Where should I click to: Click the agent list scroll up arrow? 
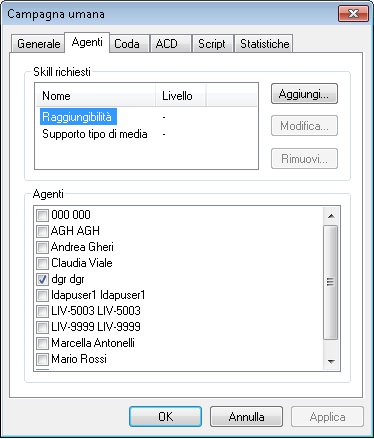[331, 216]
